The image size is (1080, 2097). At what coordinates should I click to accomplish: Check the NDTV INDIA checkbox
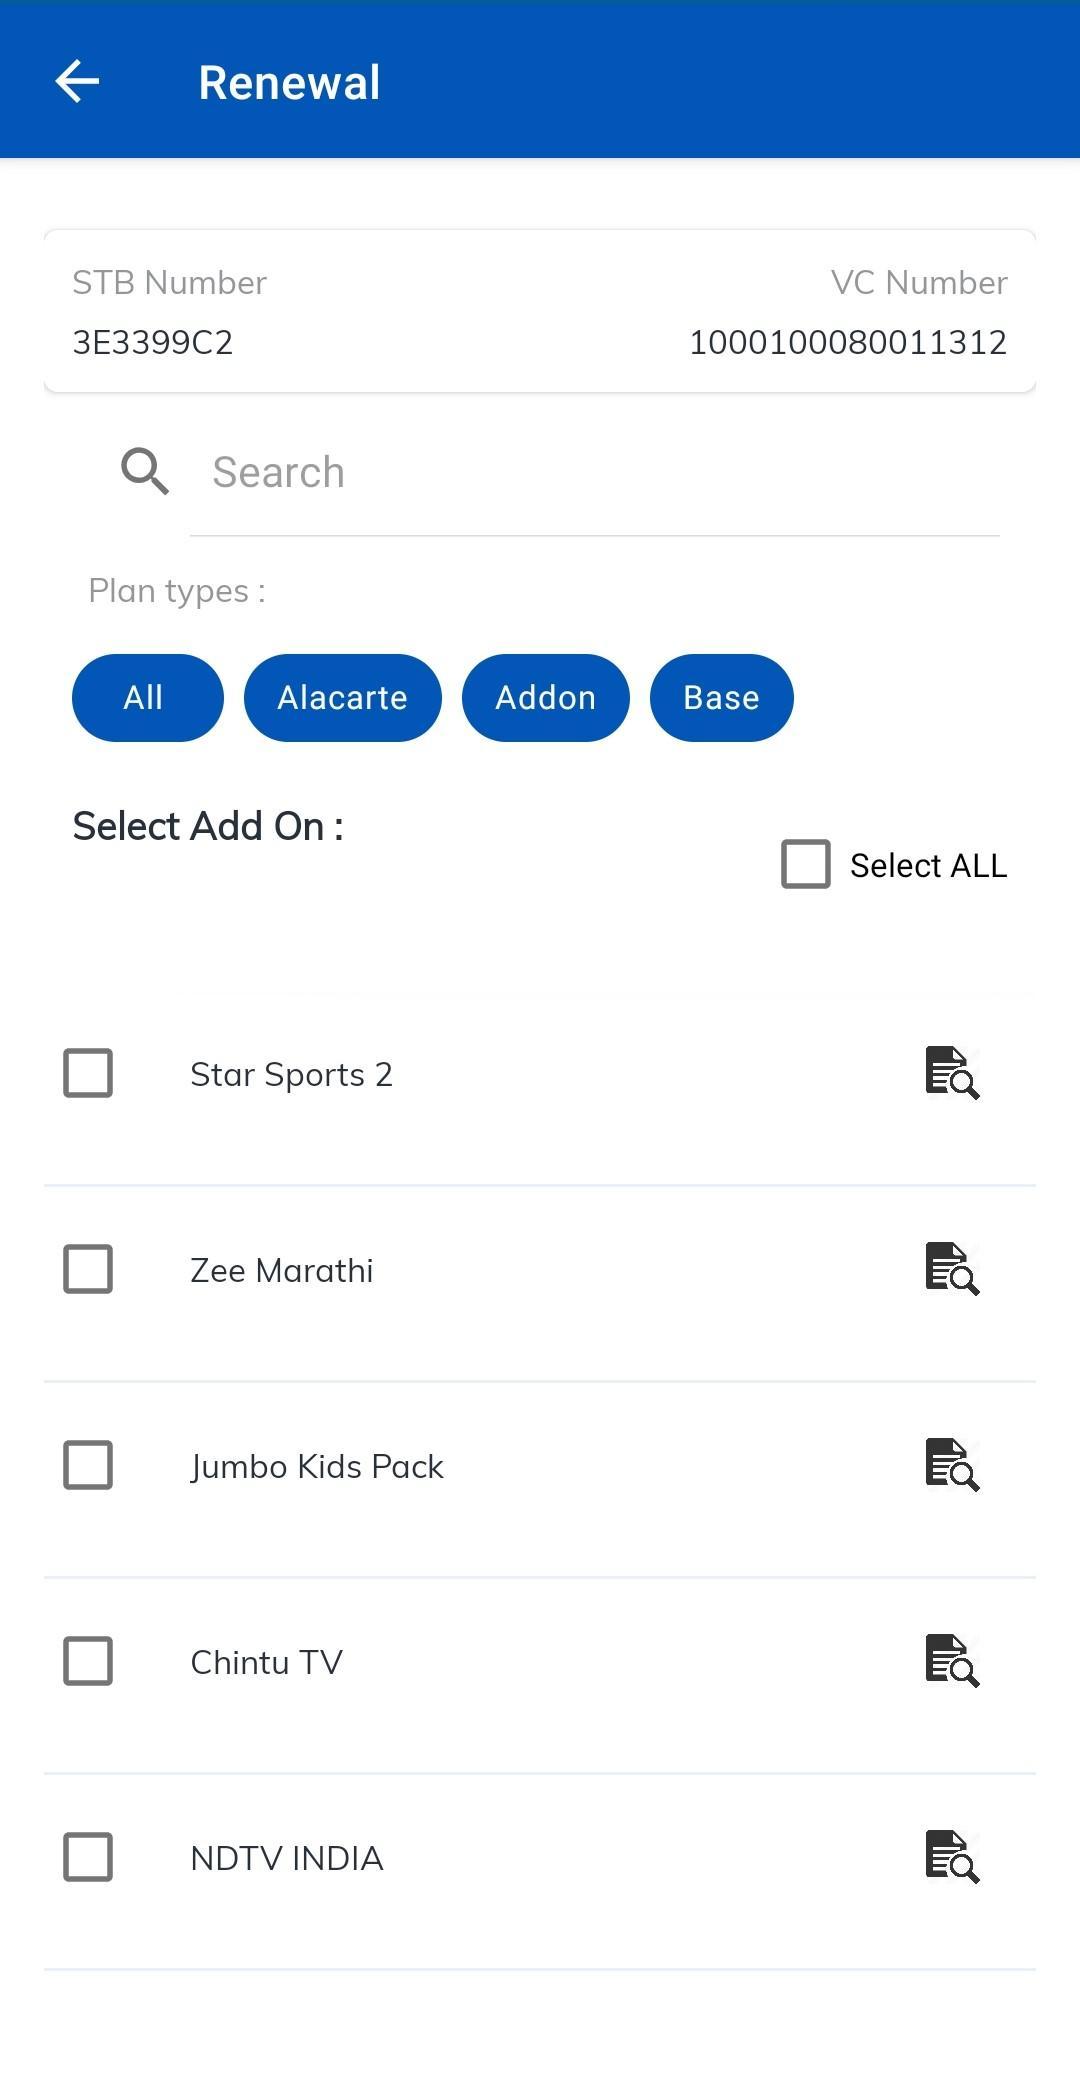[88, 1857]
